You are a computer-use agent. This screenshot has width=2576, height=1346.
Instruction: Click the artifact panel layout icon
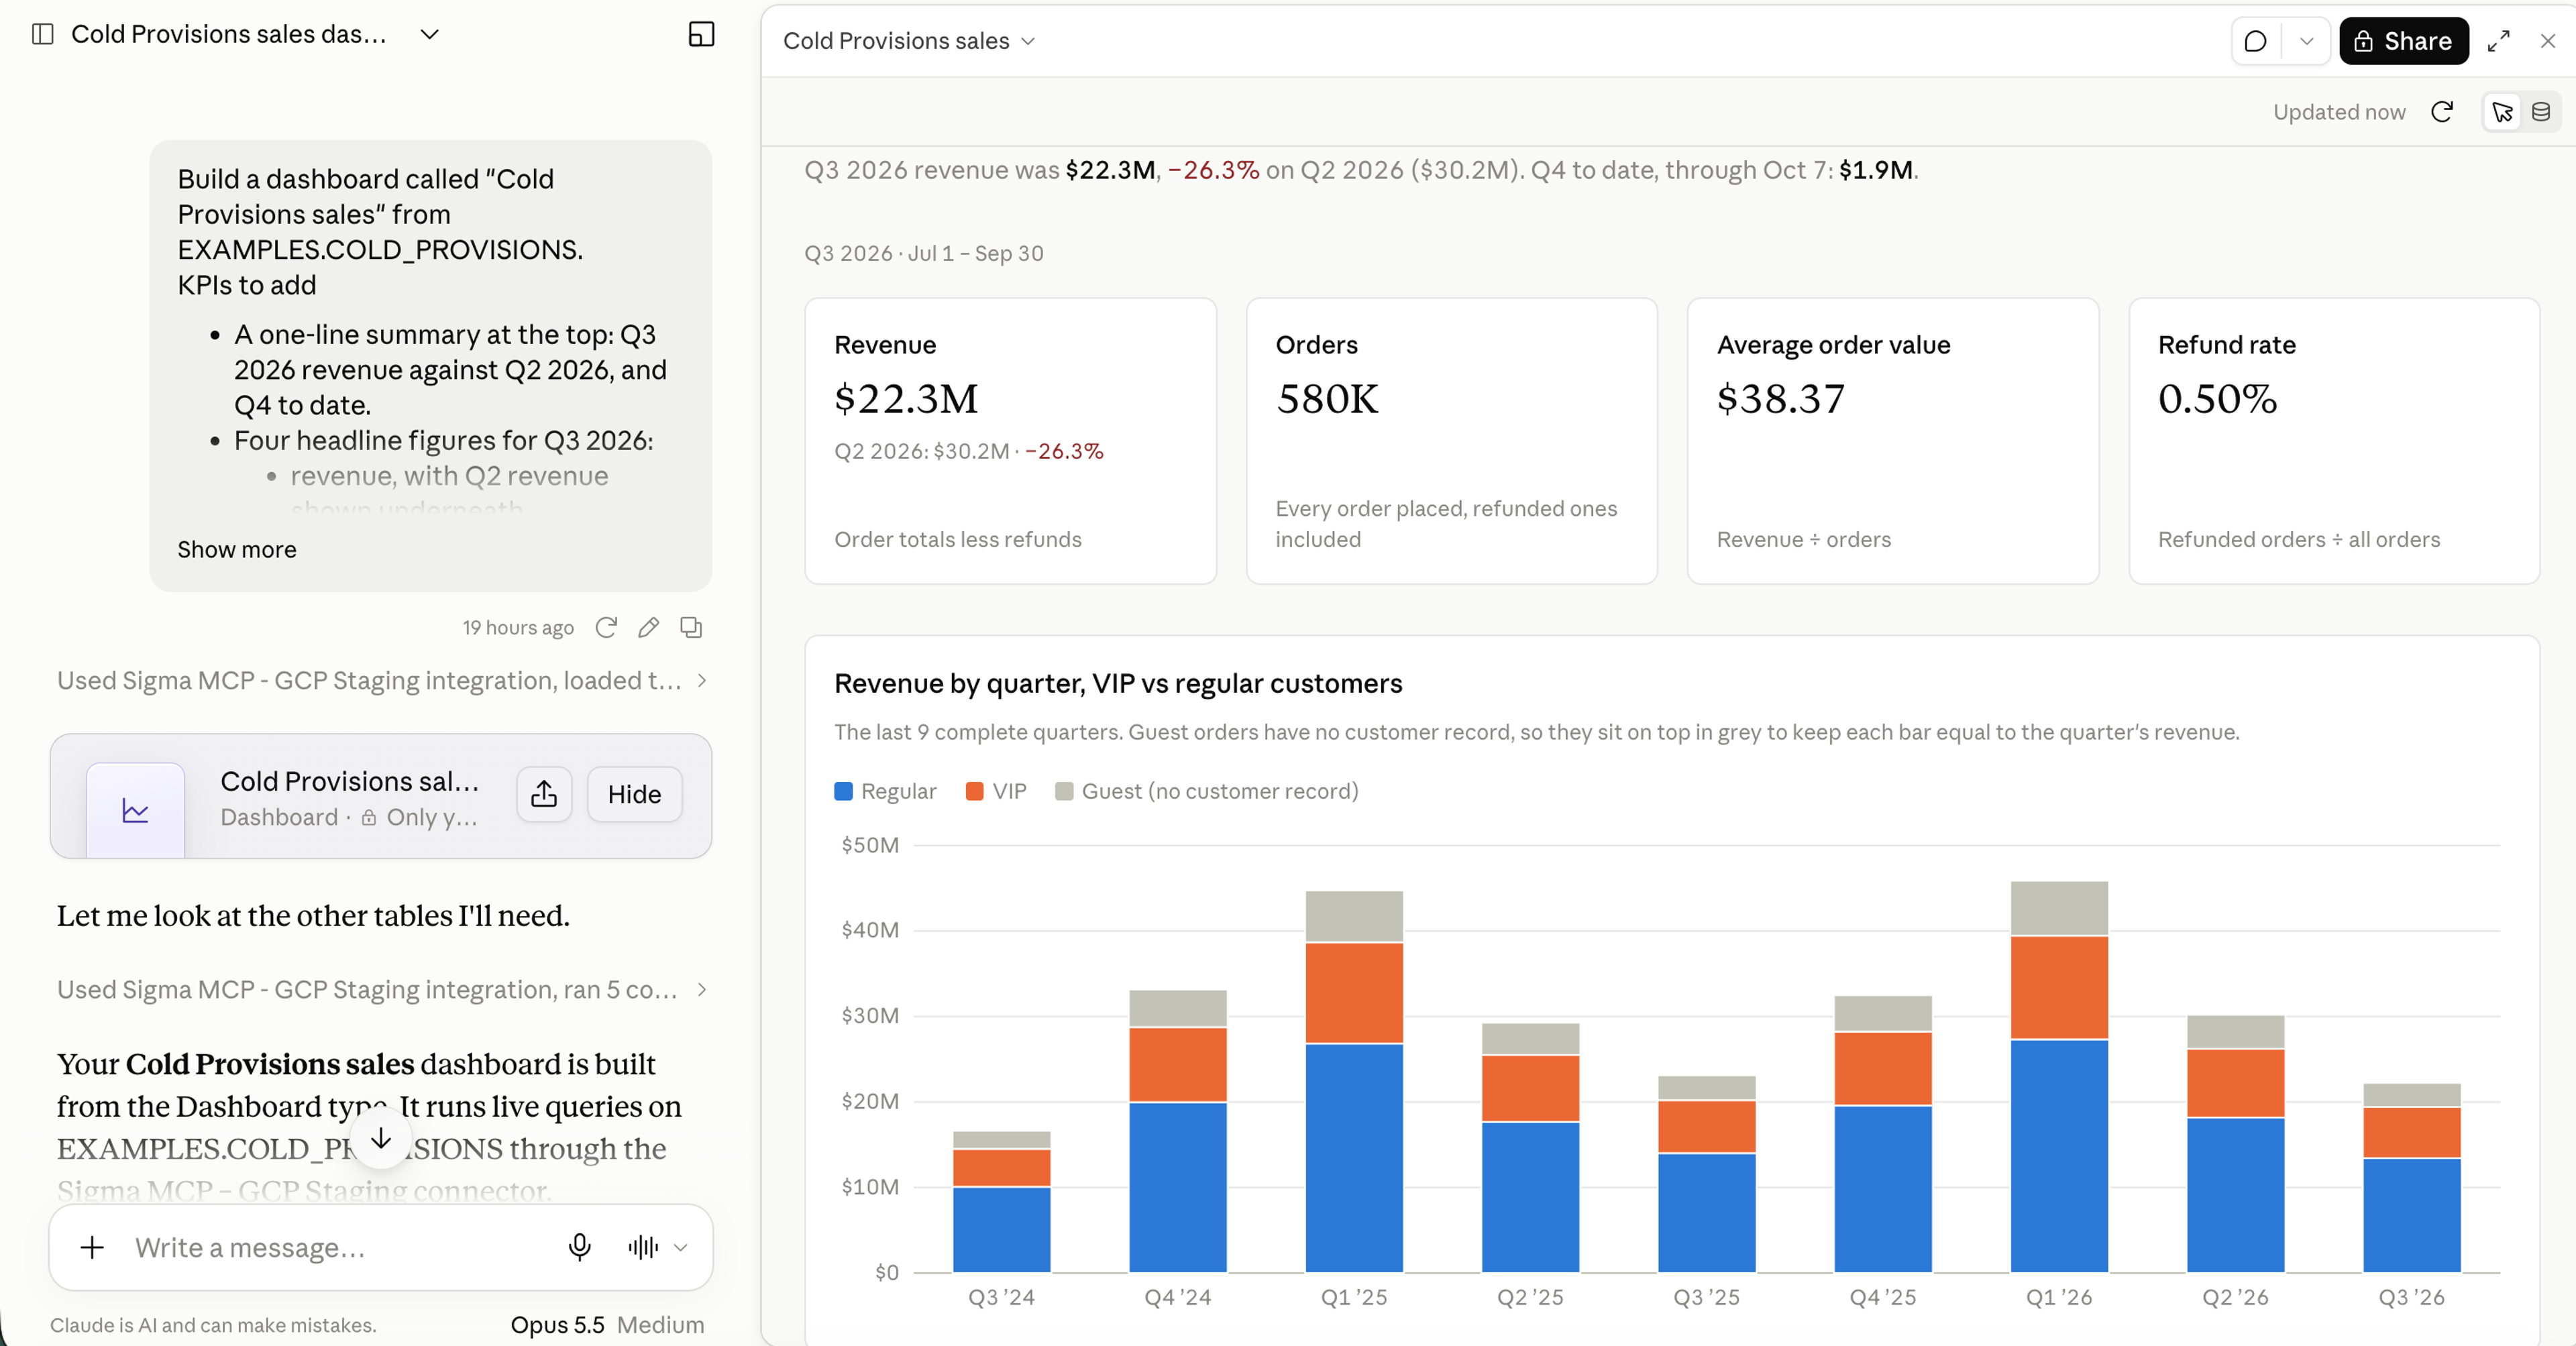click(702, 34)
